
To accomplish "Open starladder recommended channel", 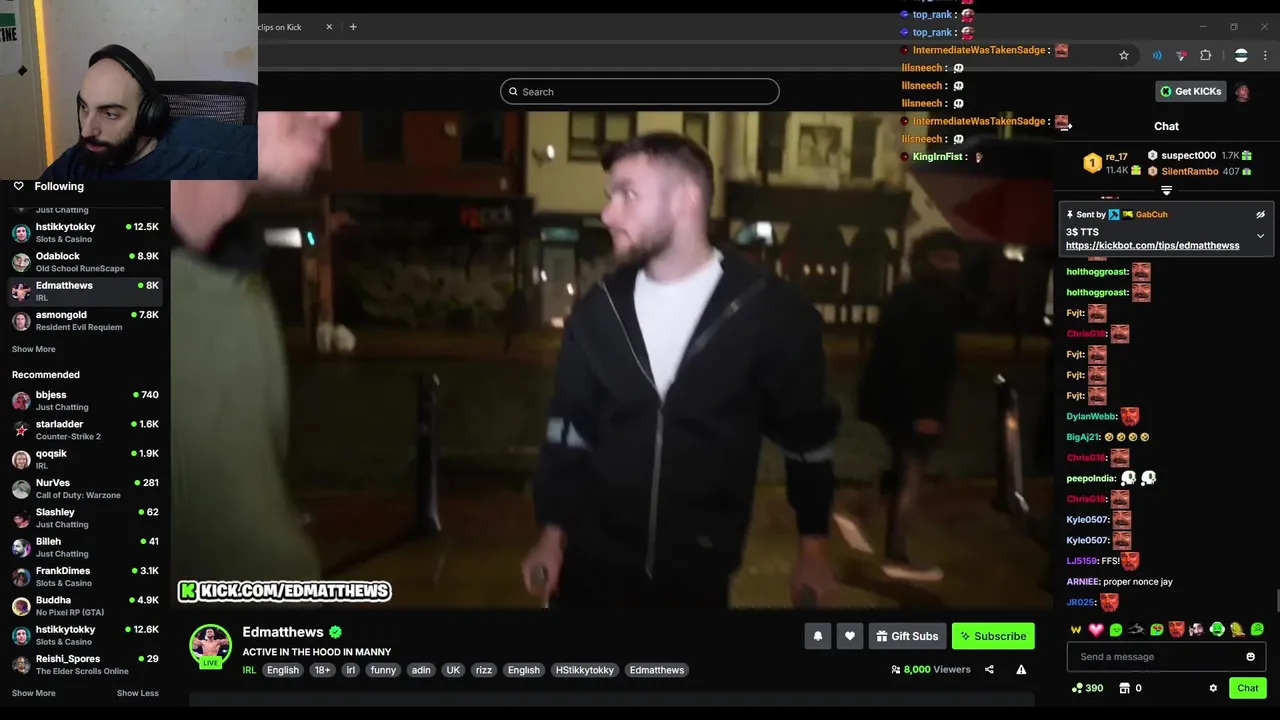I will click(x=85, y=430).
